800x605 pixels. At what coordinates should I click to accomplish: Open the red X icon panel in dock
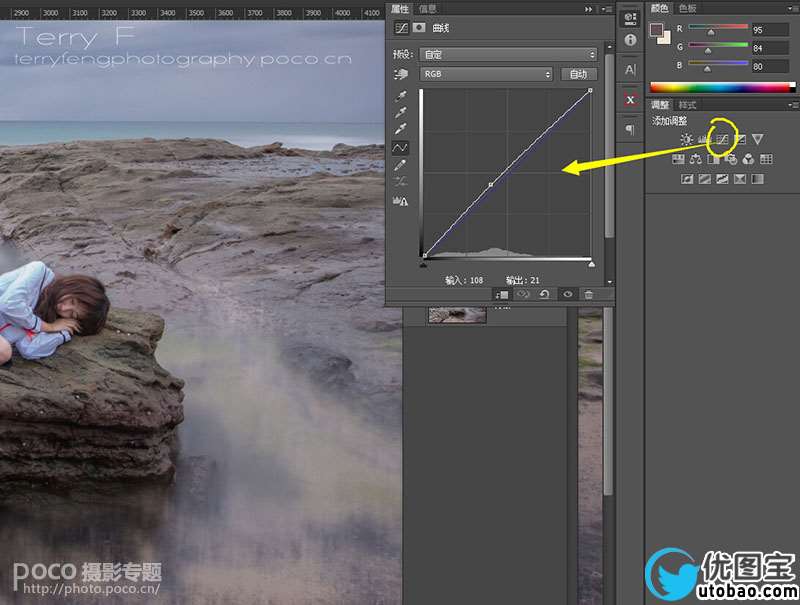pyautogui.click(x=631, y=99)
